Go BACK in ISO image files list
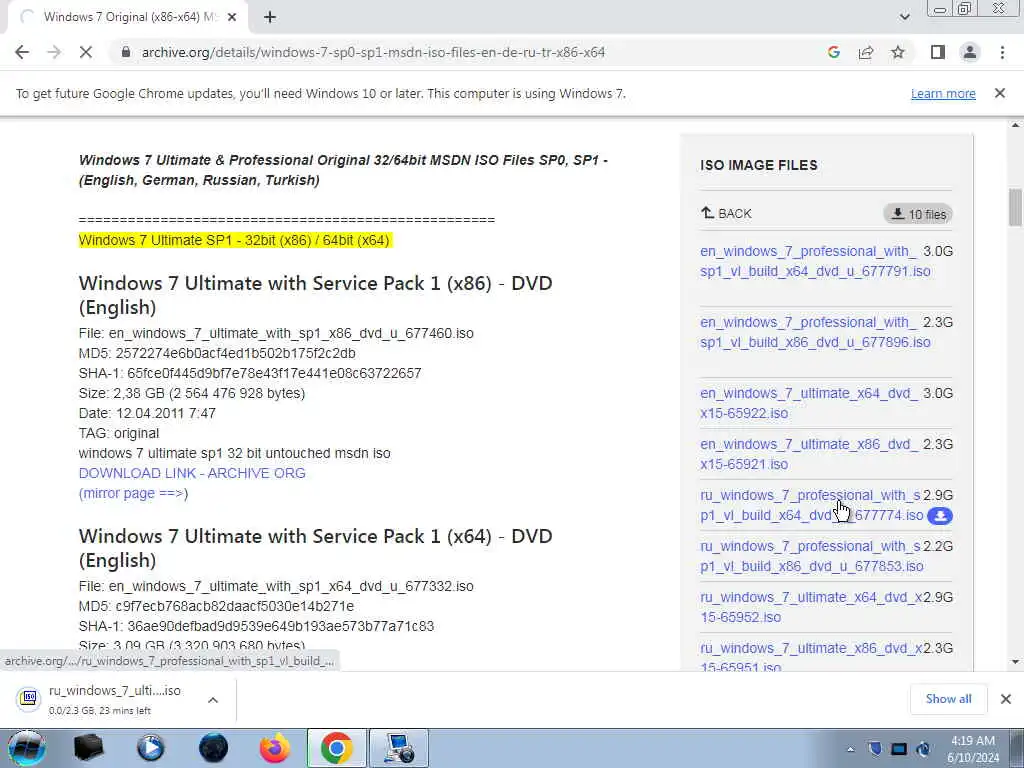The height and width of the screenshot is (768, 1024). (726, 214)
